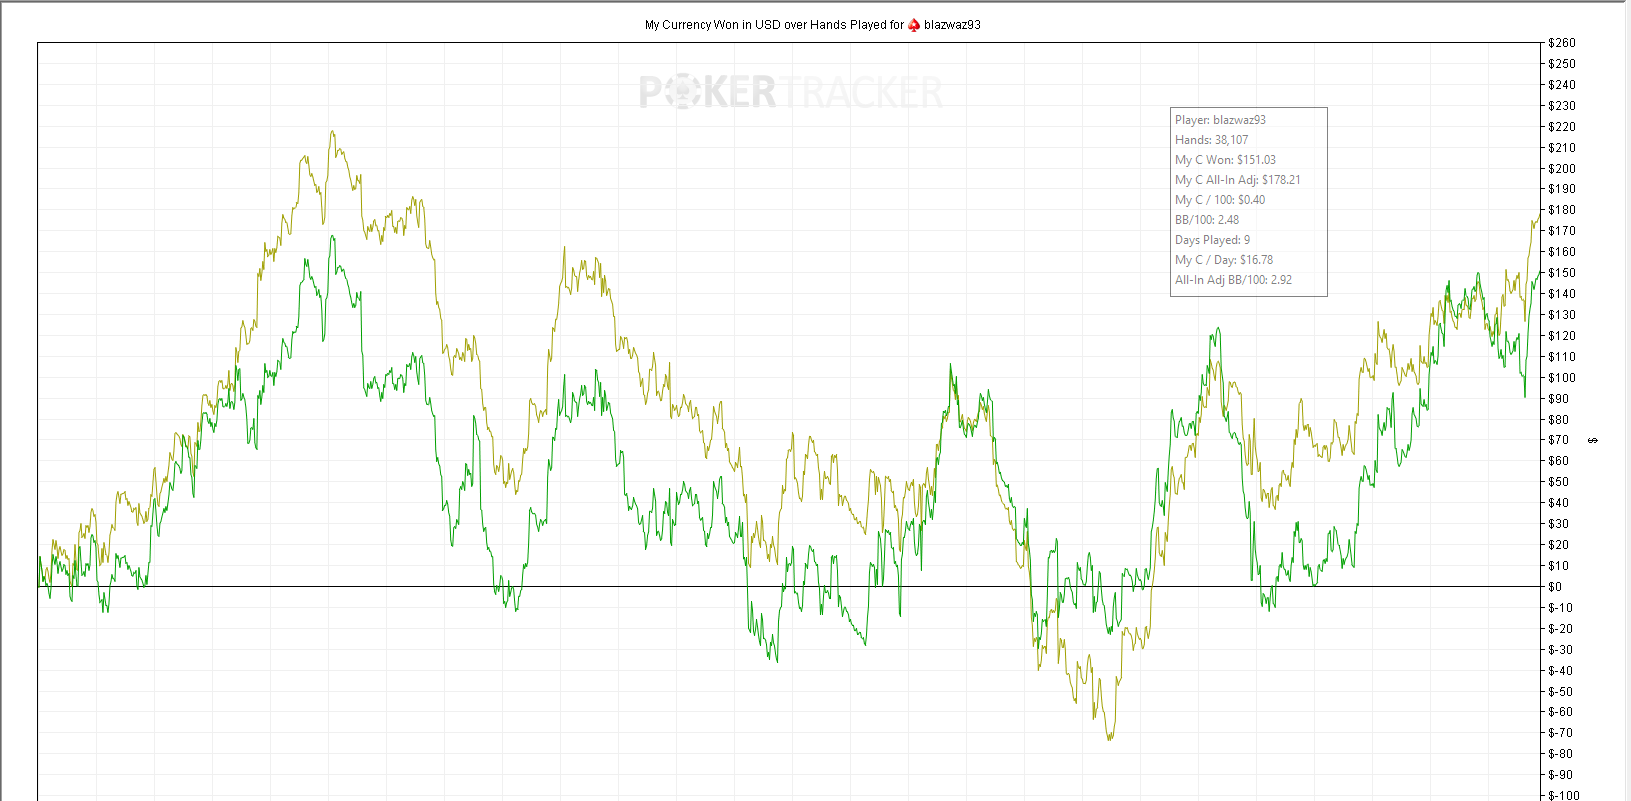The width and height of the screenshot is (1631, 801).
Task: Select the $90 y-axis label
Action: coord(1558,399)
